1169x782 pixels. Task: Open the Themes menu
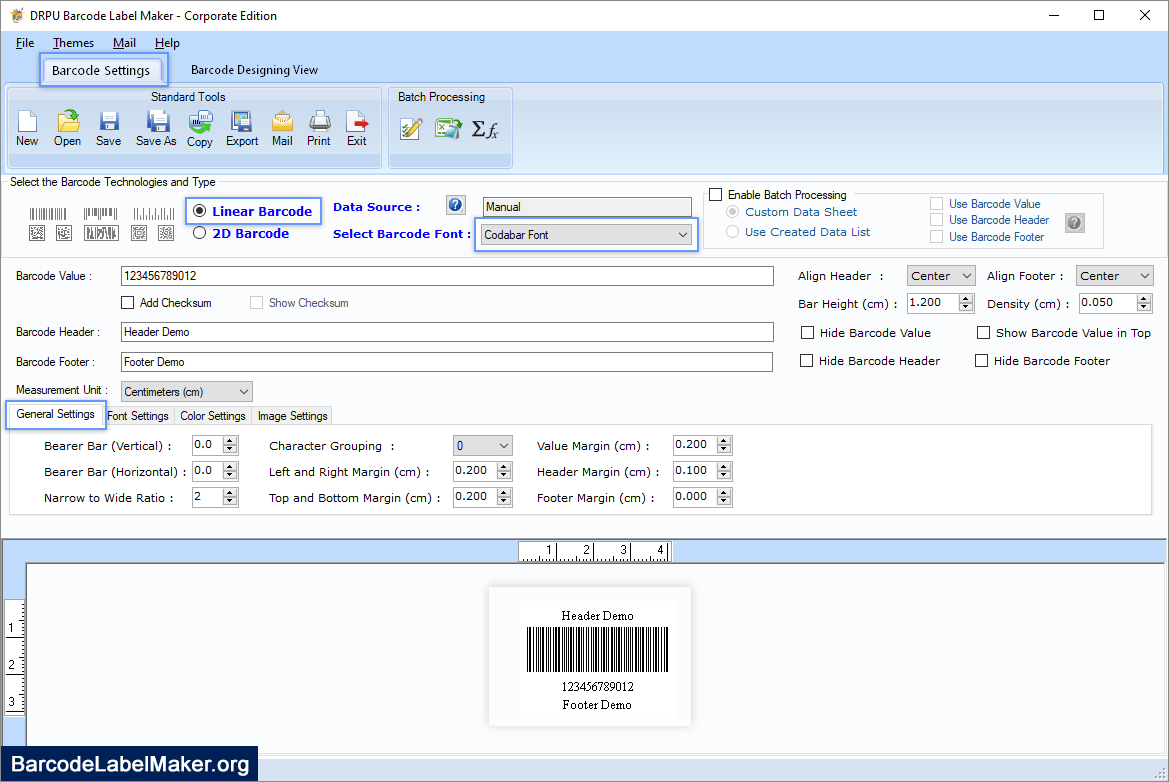click(x=73, y=43)
